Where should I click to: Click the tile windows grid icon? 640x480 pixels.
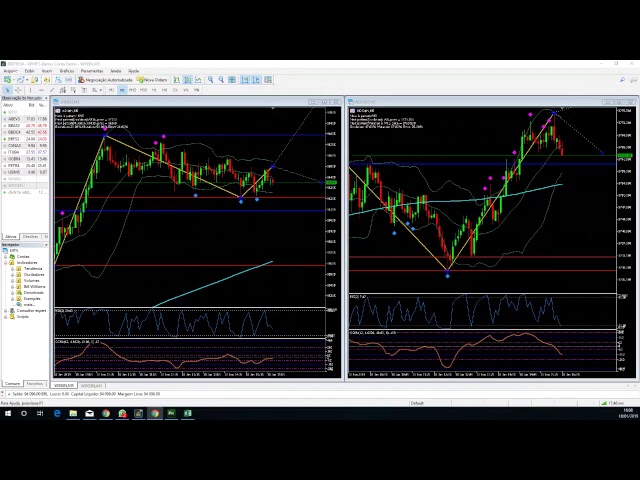click(x=232, y=80)
